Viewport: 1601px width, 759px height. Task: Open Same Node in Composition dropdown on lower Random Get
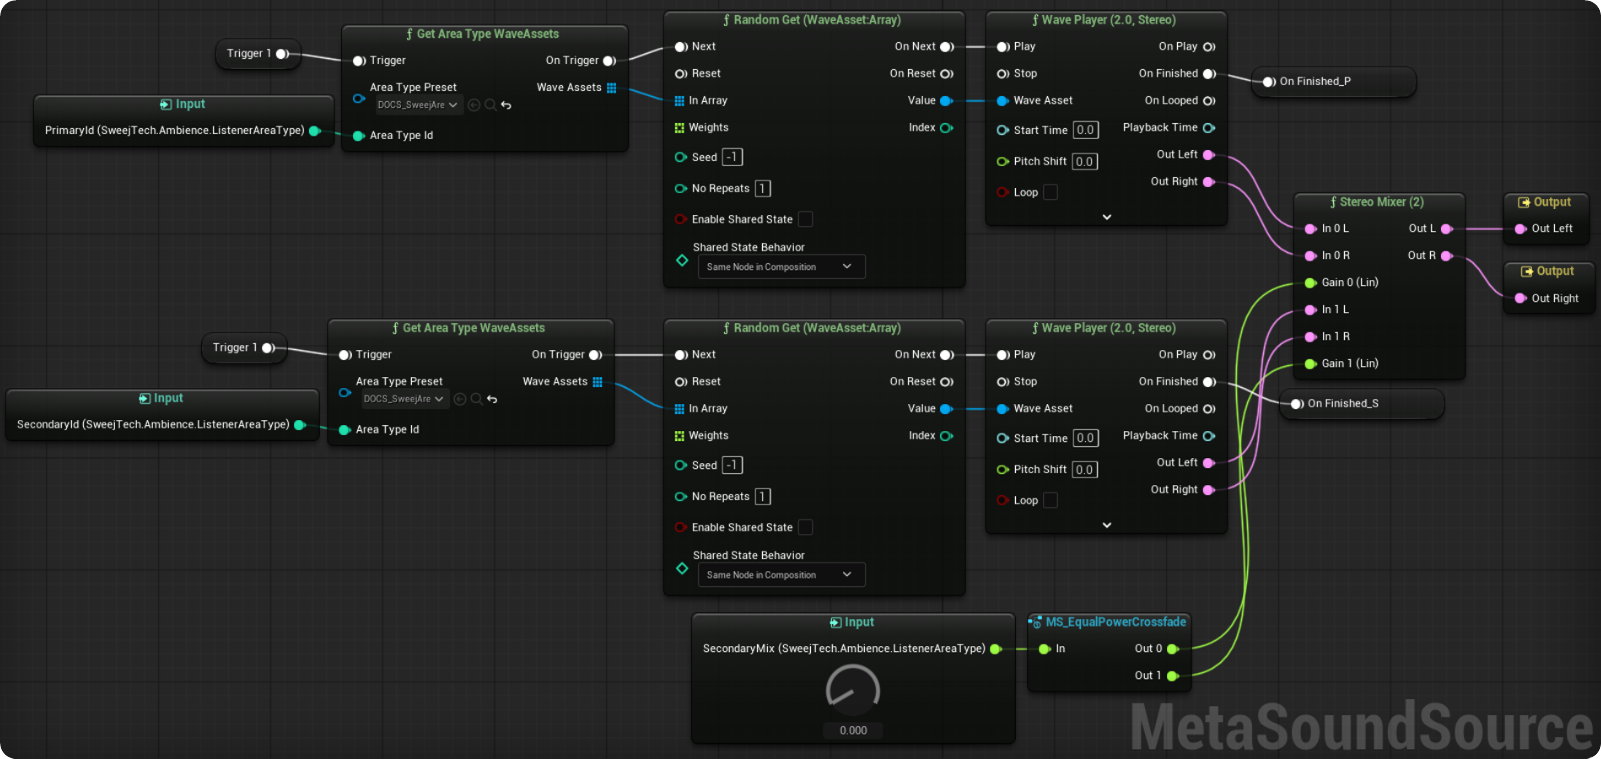pyautogui.click(x=781, y=575)
